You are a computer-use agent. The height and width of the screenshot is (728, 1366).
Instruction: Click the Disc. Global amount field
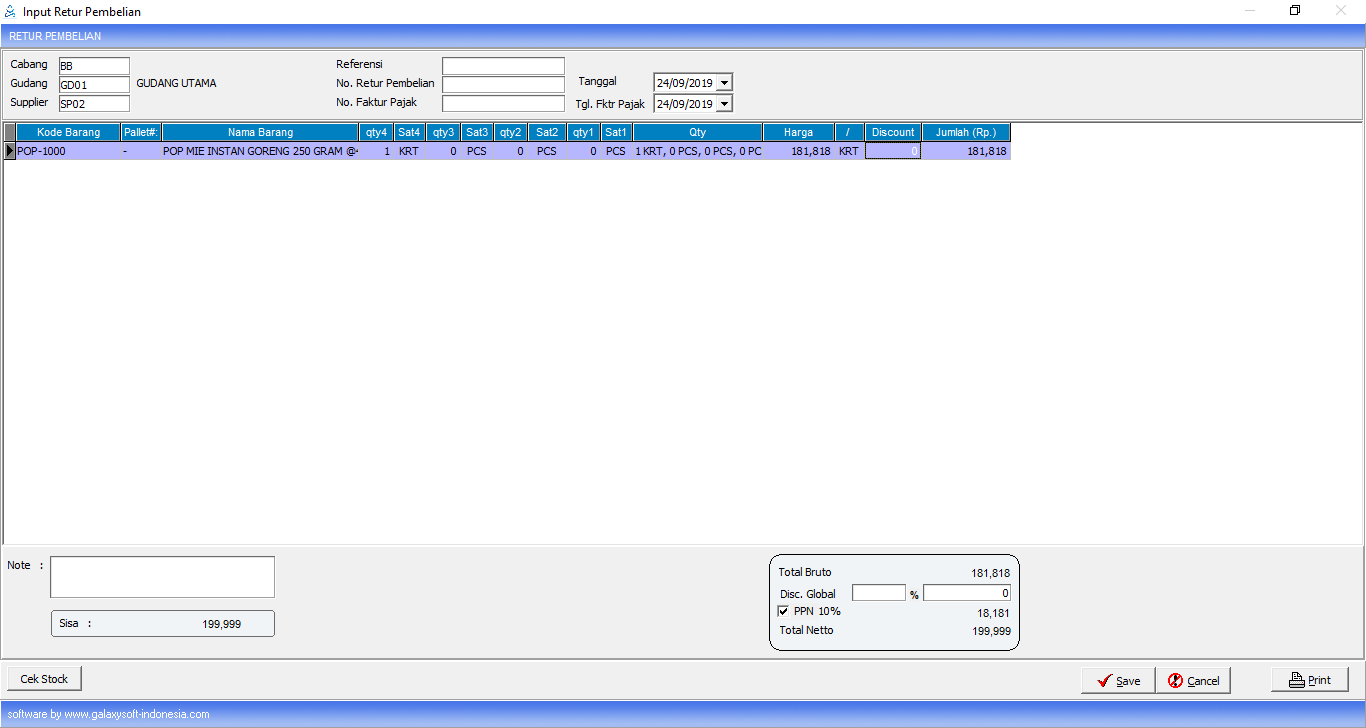click(966, 593)
